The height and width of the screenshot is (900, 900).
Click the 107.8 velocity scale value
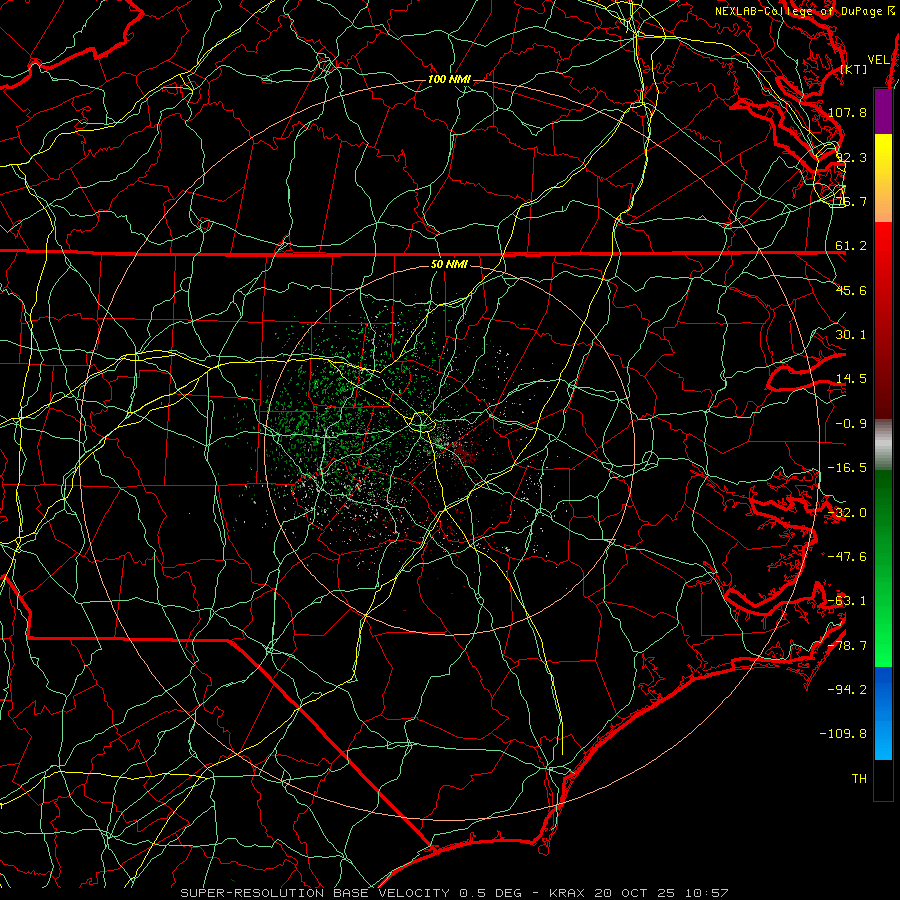pos(847,112)
